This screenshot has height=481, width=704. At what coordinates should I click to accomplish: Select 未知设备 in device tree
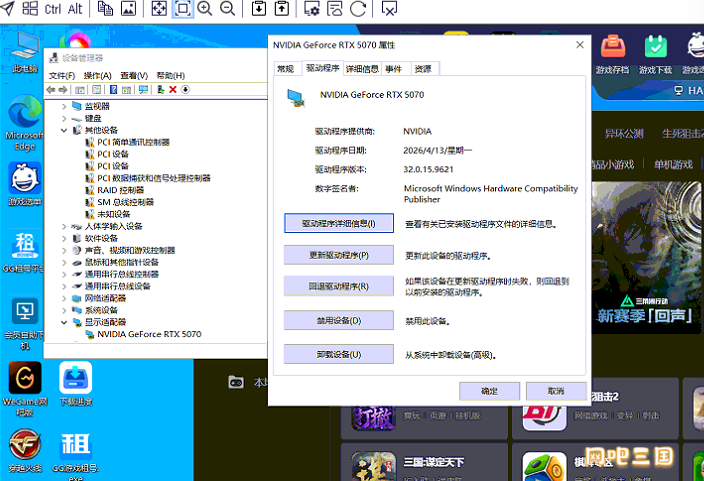[x=114, y=214]
